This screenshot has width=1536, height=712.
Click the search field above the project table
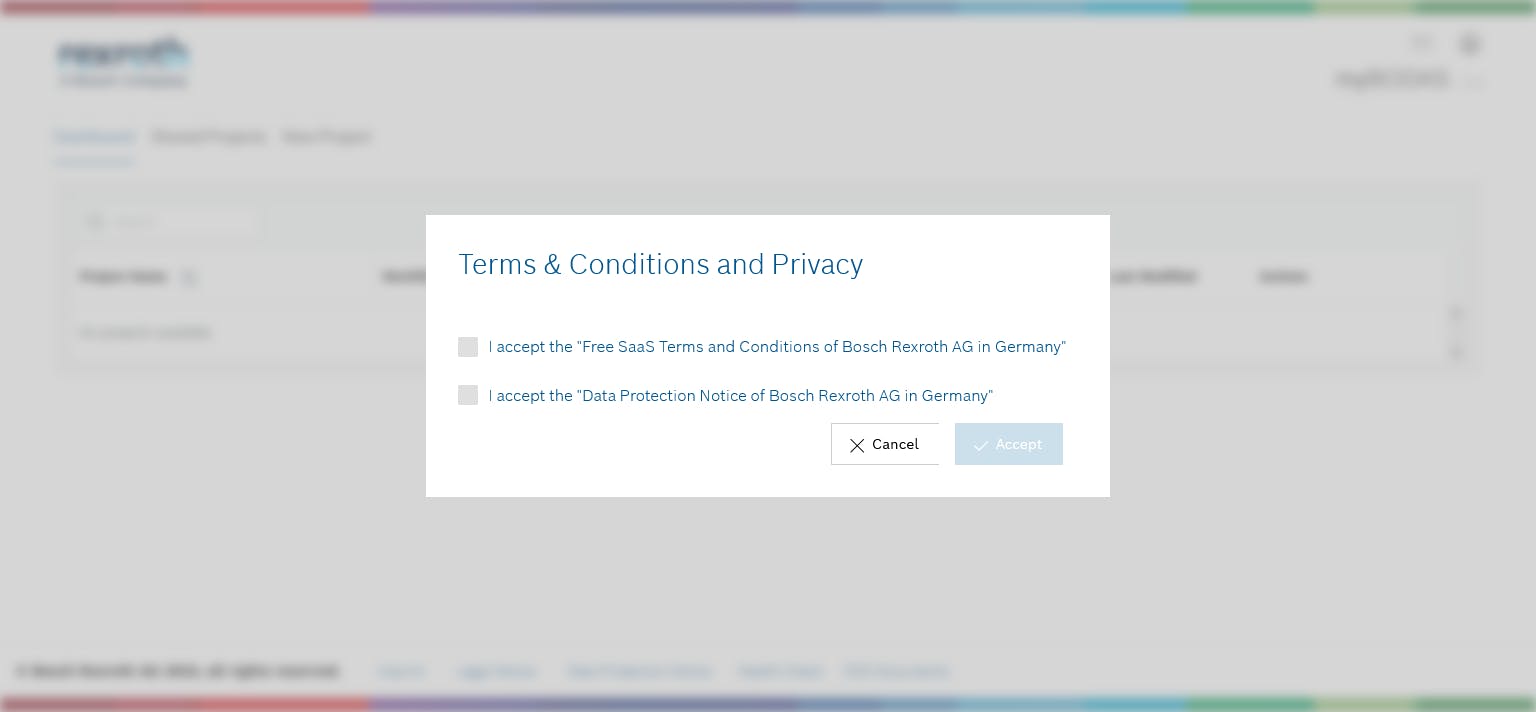coord(180,221)
